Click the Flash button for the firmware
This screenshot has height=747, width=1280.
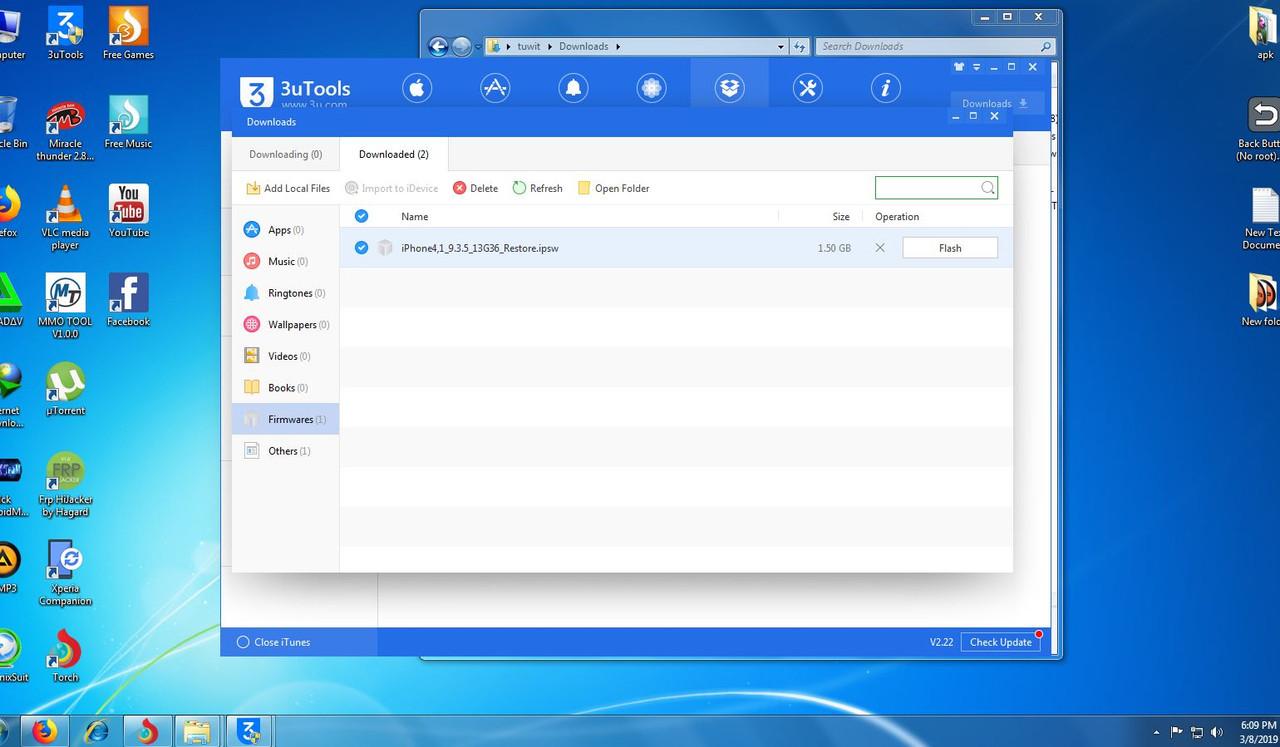point(950,248)
